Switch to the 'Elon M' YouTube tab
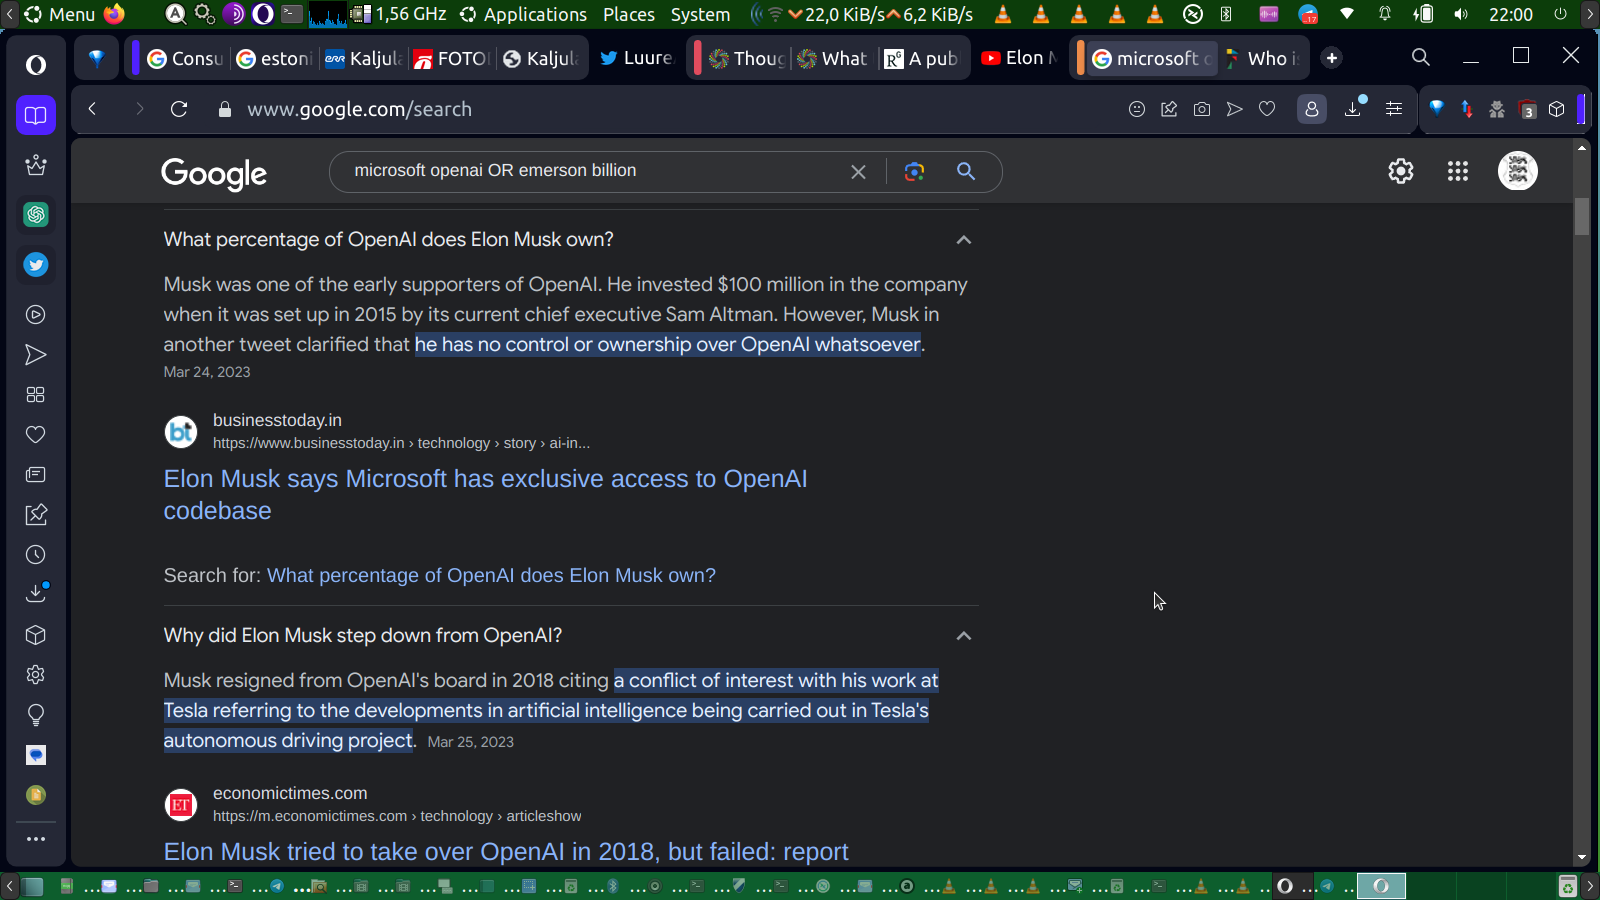This screenshot has width=1600, height=900. (x=1018, y=58)
